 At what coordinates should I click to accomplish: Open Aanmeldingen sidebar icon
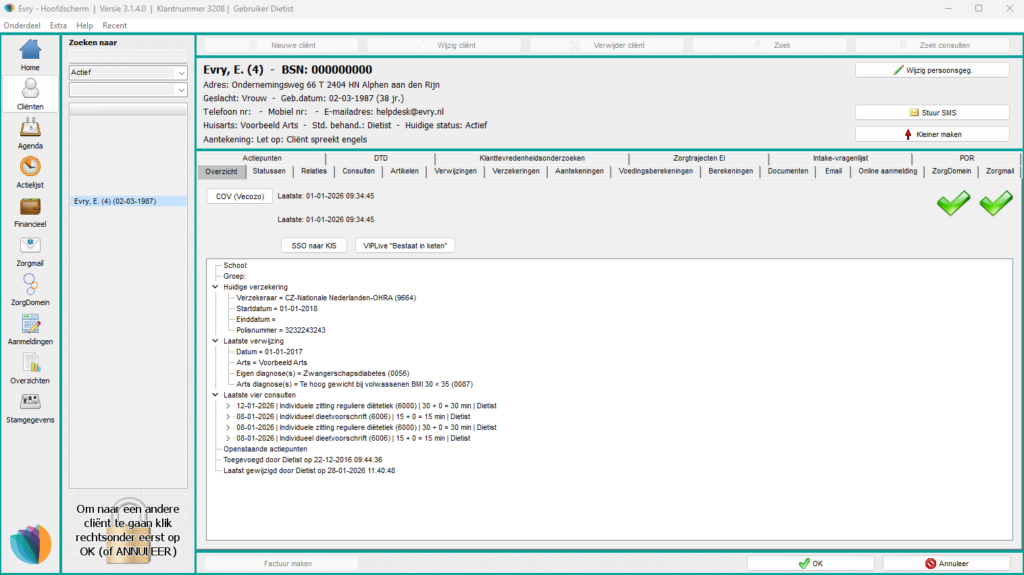30,329
